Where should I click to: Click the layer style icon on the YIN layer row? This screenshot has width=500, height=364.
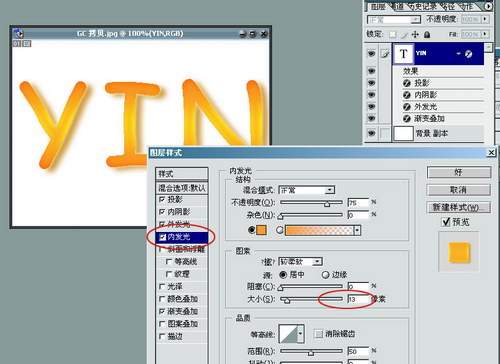pyautogui.click(x=469, y=54)
